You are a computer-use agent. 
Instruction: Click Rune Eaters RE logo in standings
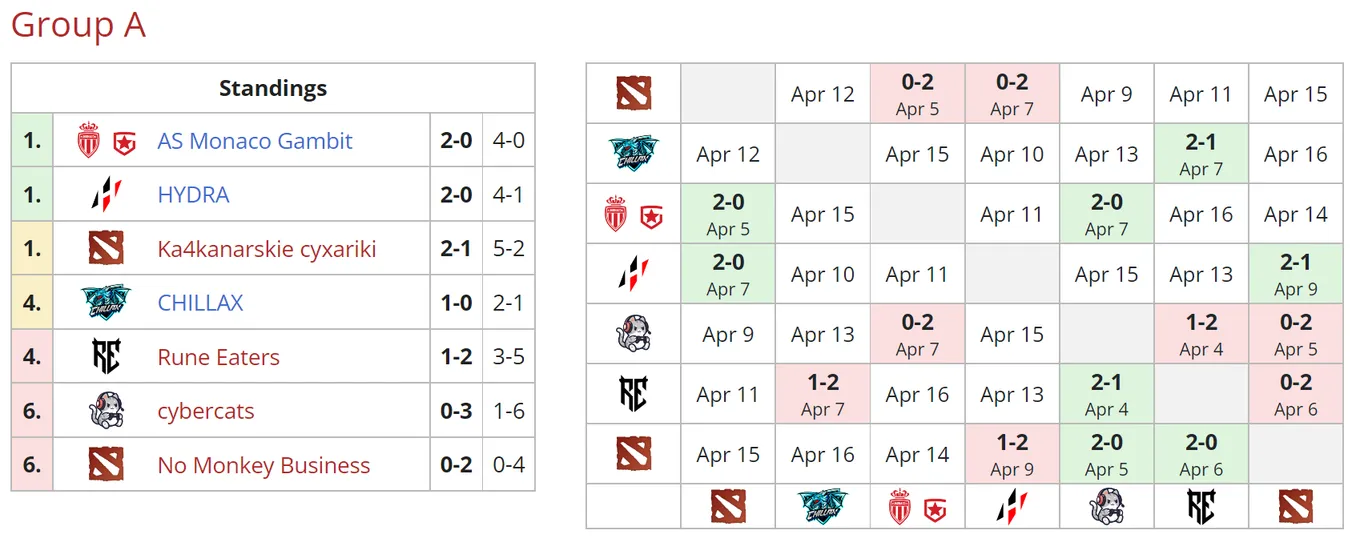click(106, 357)
